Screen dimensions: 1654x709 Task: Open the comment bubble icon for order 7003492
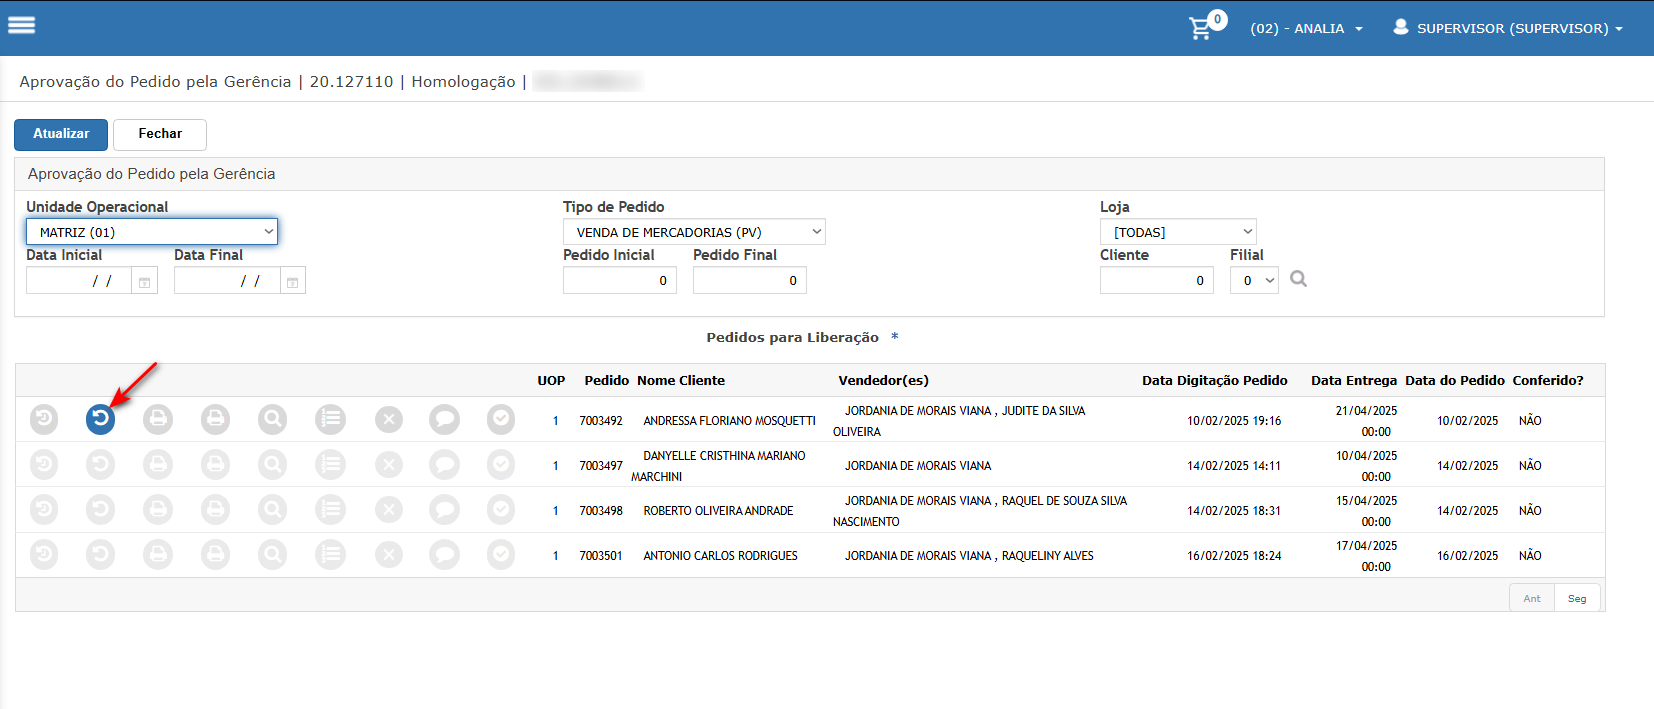tap(444, 419)
